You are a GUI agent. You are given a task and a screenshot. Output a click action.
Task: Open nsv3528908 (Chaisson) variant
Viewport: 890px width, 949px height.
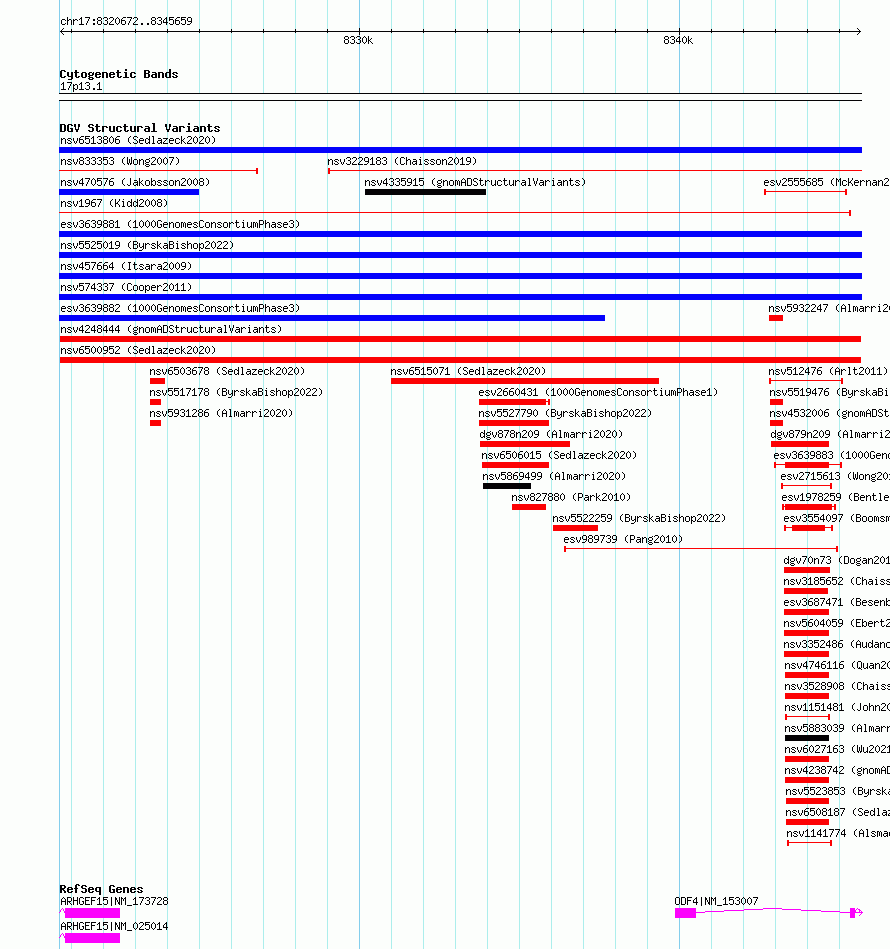point(837,686)
